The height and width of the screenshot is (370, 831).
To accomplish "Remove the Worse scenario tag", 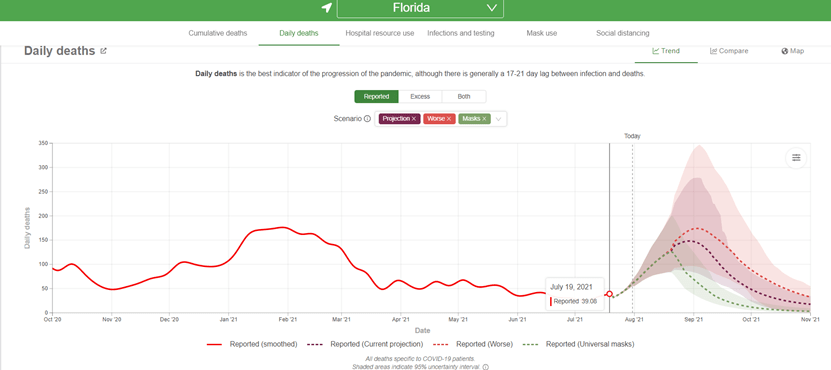I will [449, 119].
